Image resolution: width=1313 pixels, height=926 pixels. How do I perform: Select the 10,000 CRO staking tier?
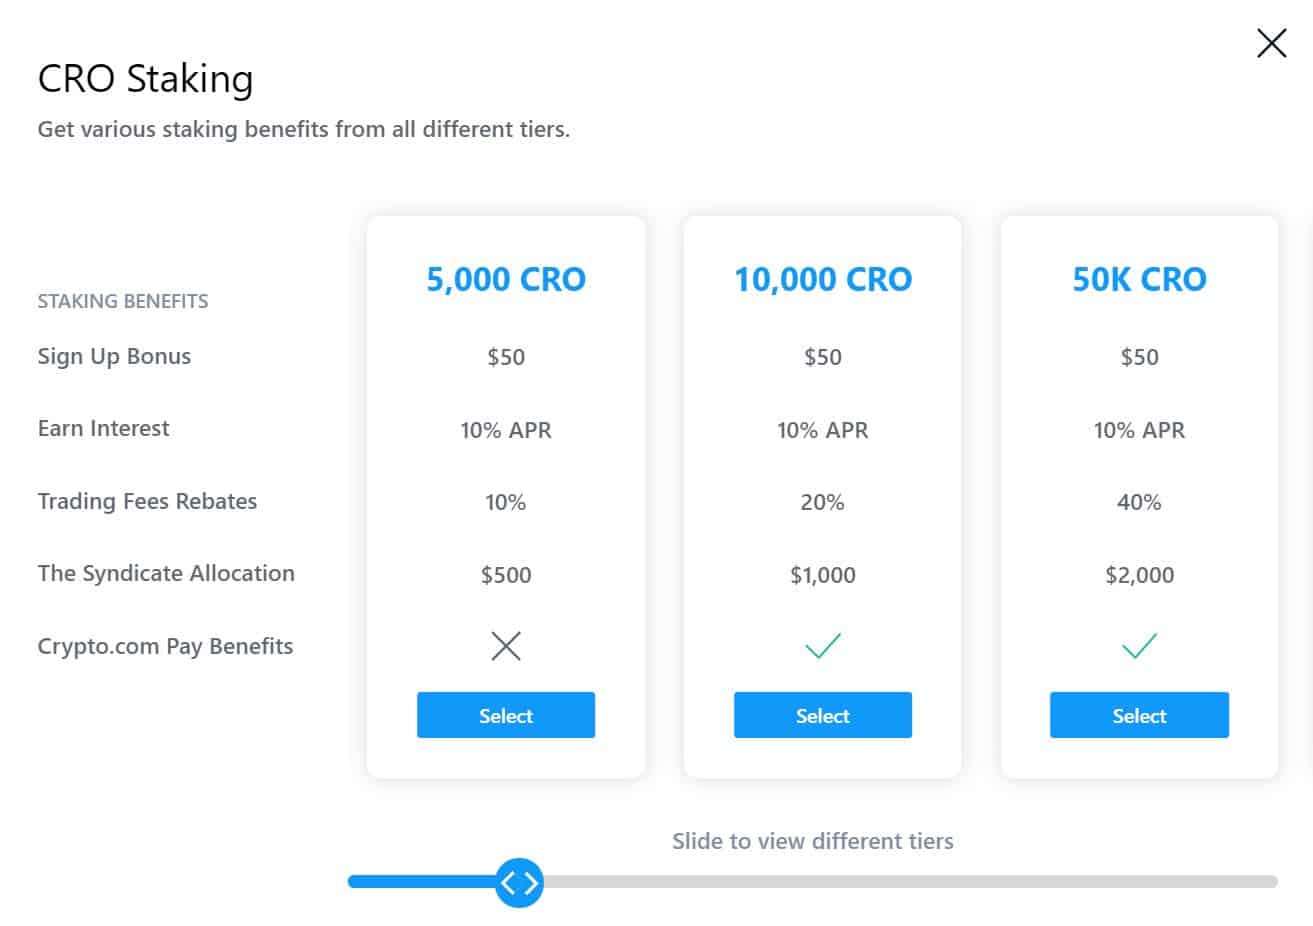[823, 715]
